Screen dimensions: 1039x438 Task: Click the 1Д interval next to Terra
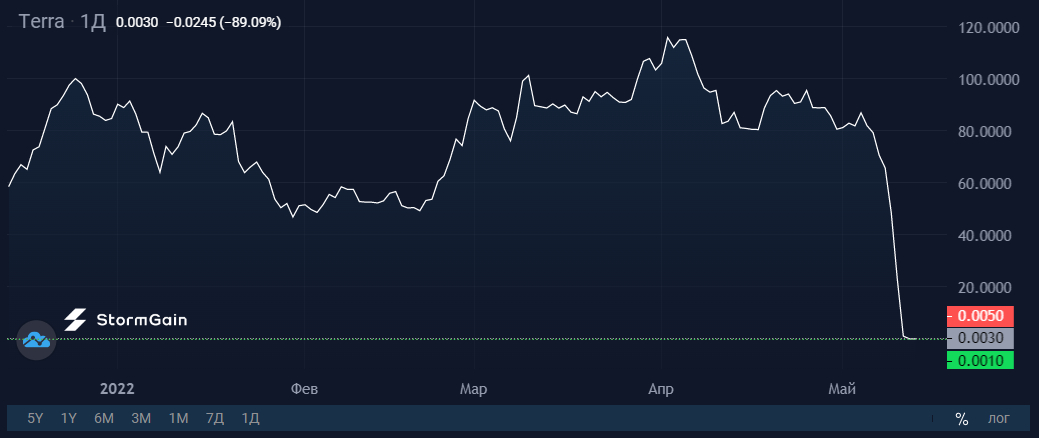click(93, 21)
